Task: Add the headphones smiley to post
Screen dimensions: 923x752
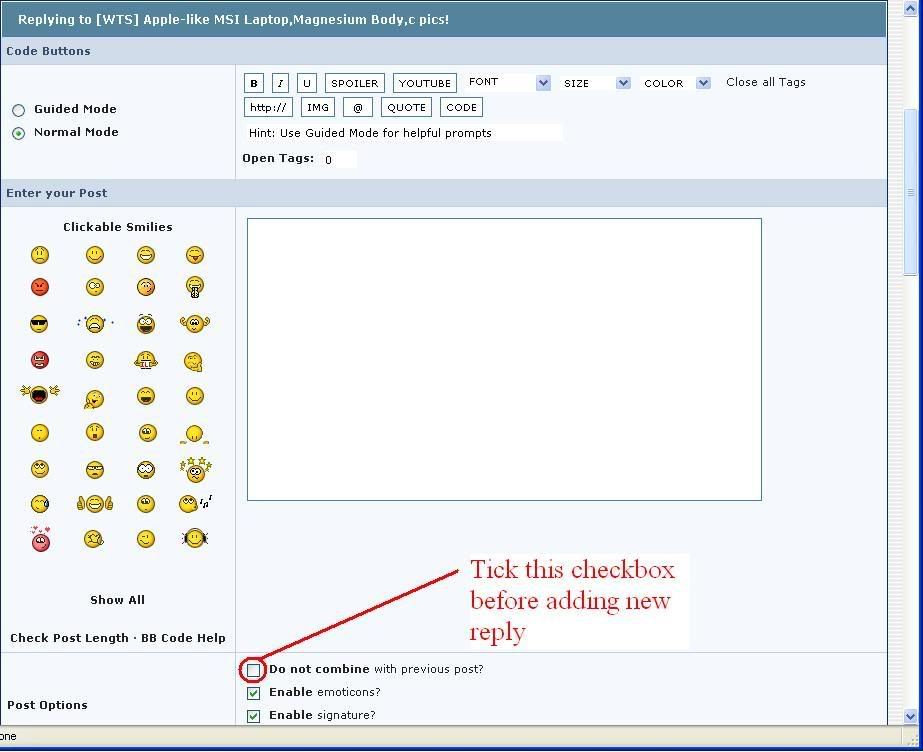Action: point(195,539)
